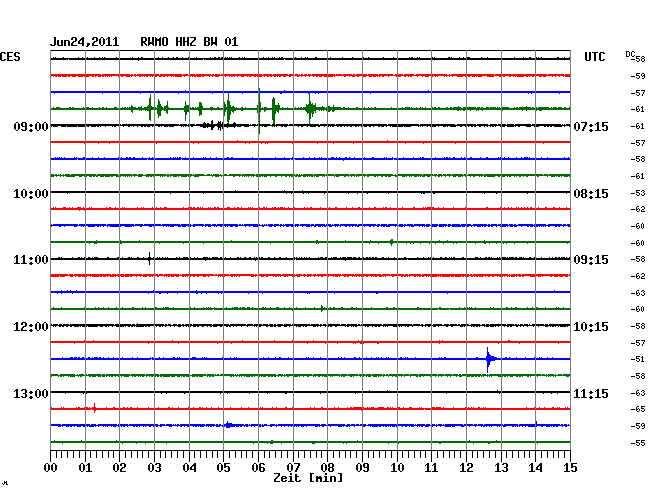Click the blue seismic spike before minute 13

coord(489,359)
